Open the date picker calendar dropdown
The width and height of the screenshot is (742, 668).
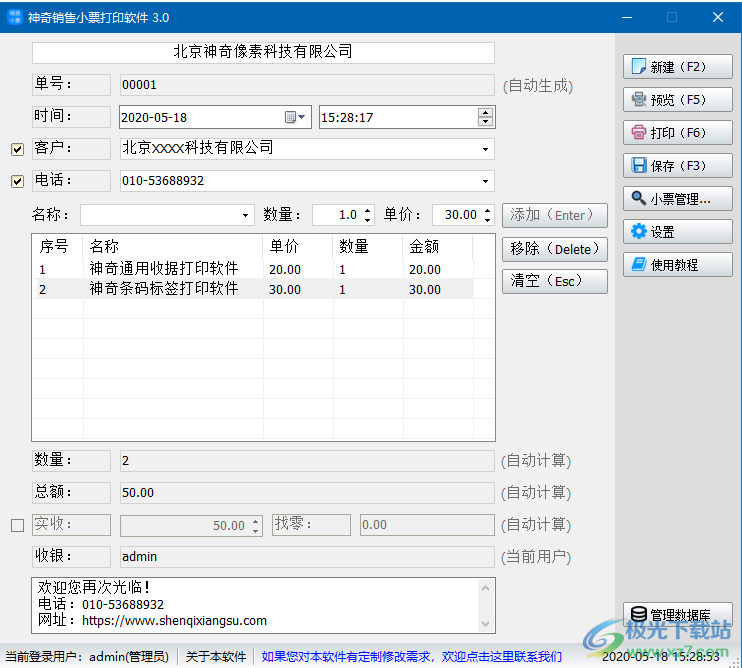tap(295, 117)
